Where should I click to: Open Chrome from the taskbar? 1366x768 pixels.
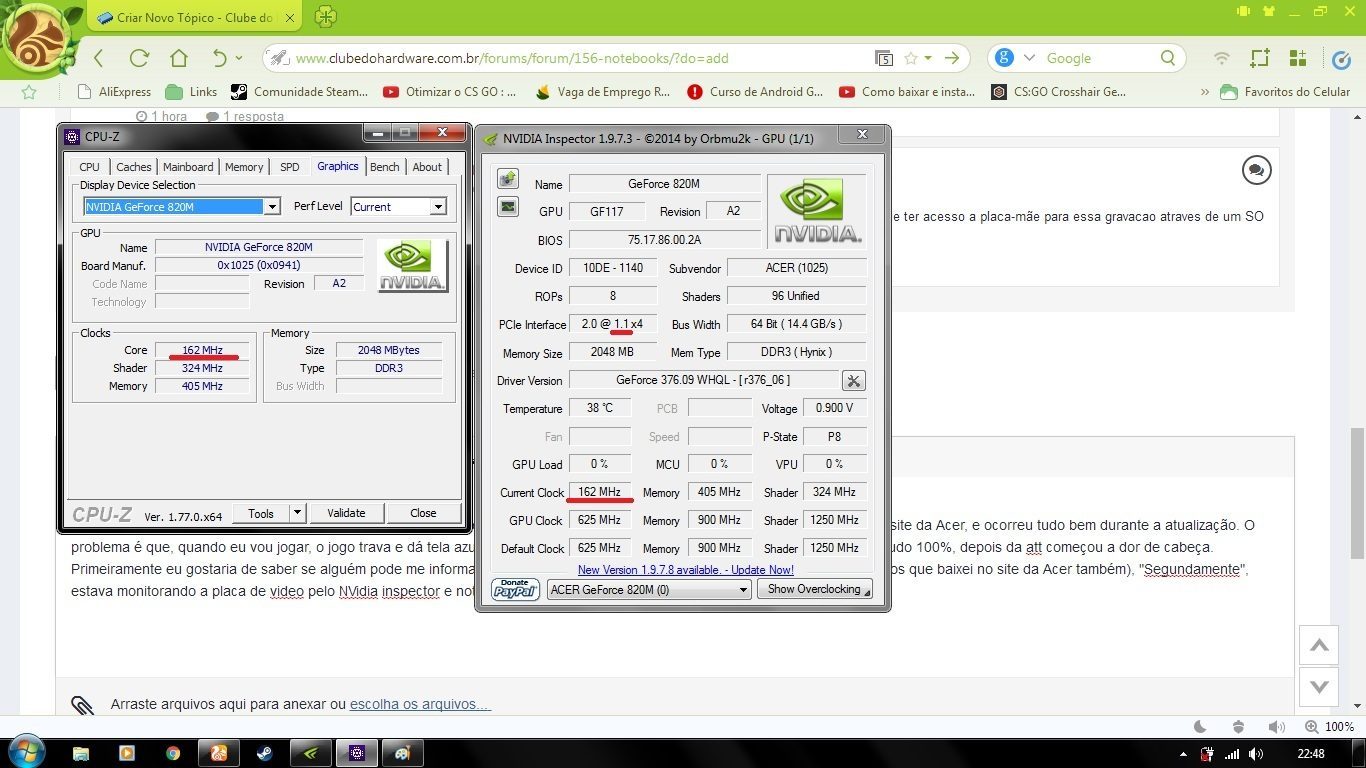tap(173, 753)
